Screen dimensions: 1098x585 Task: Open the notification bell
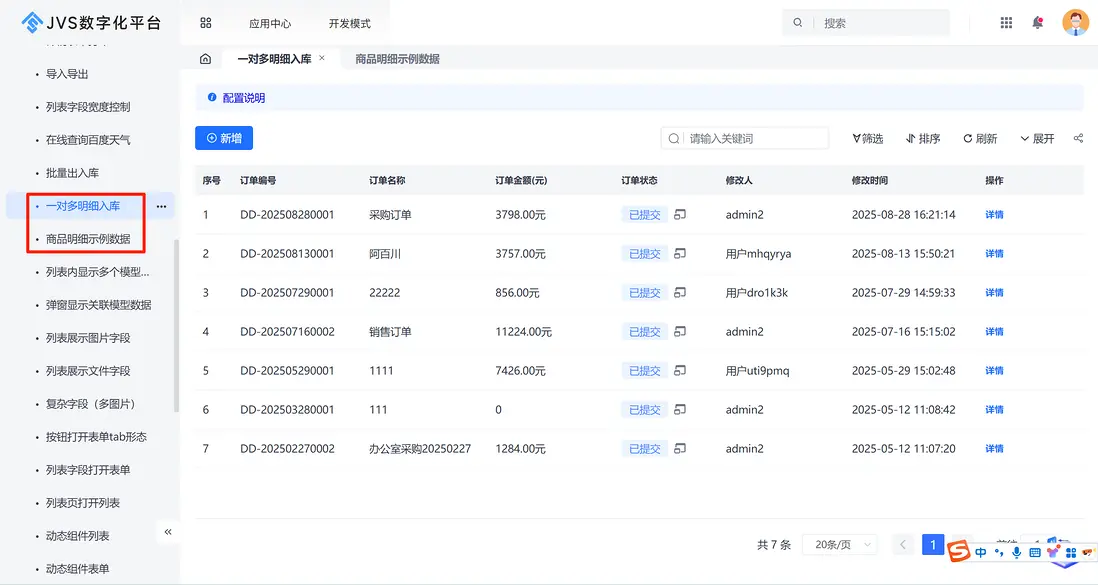(1038, 23)
